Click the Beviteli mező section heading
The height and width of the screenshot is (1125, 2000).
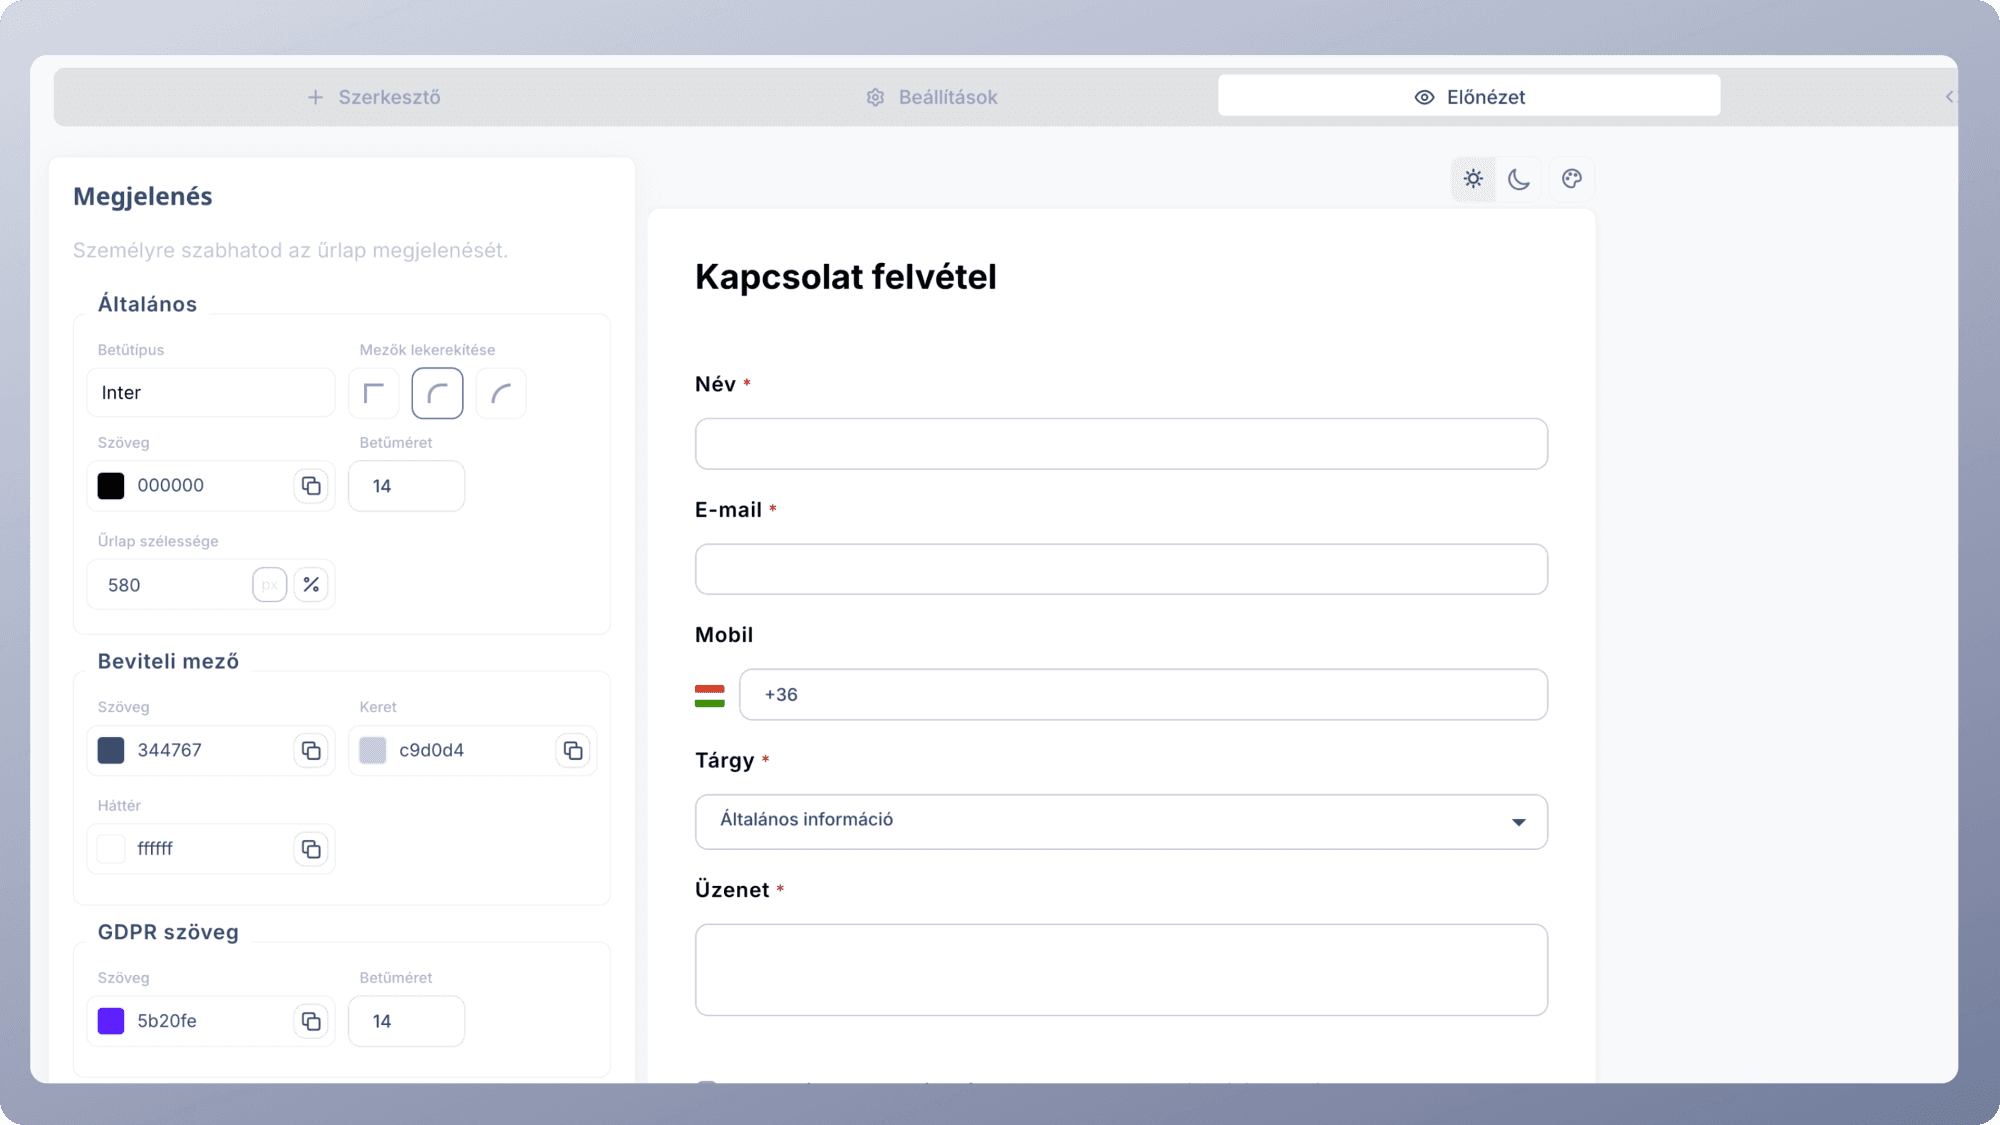point(168,661)
